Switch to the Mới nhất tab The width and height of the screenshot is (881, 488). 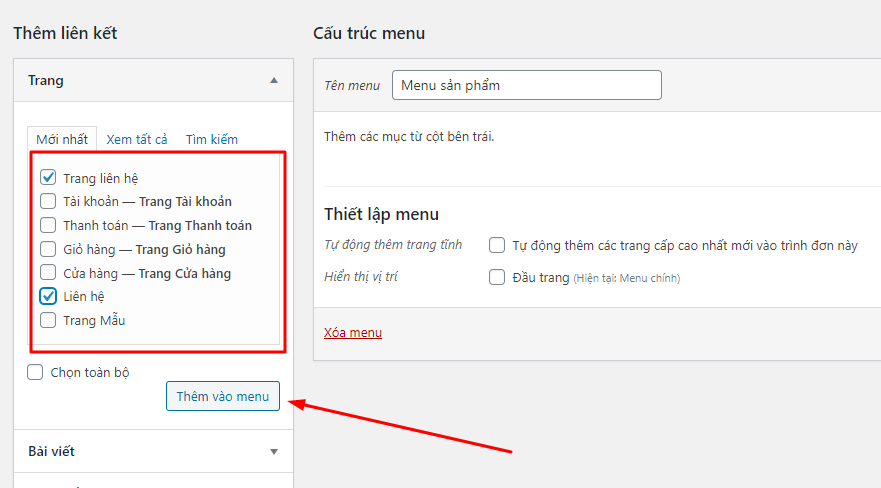click(x=62, y=139)
